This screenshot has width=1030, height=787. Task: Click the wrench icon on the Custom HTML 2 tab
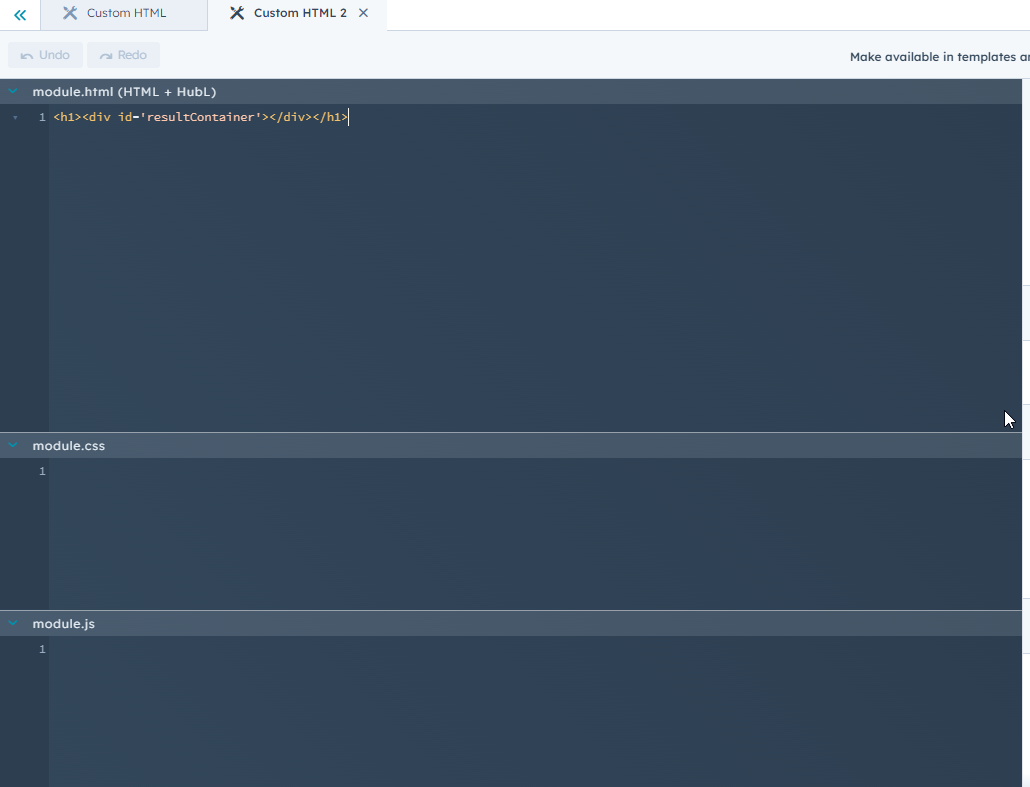[237, 14]
